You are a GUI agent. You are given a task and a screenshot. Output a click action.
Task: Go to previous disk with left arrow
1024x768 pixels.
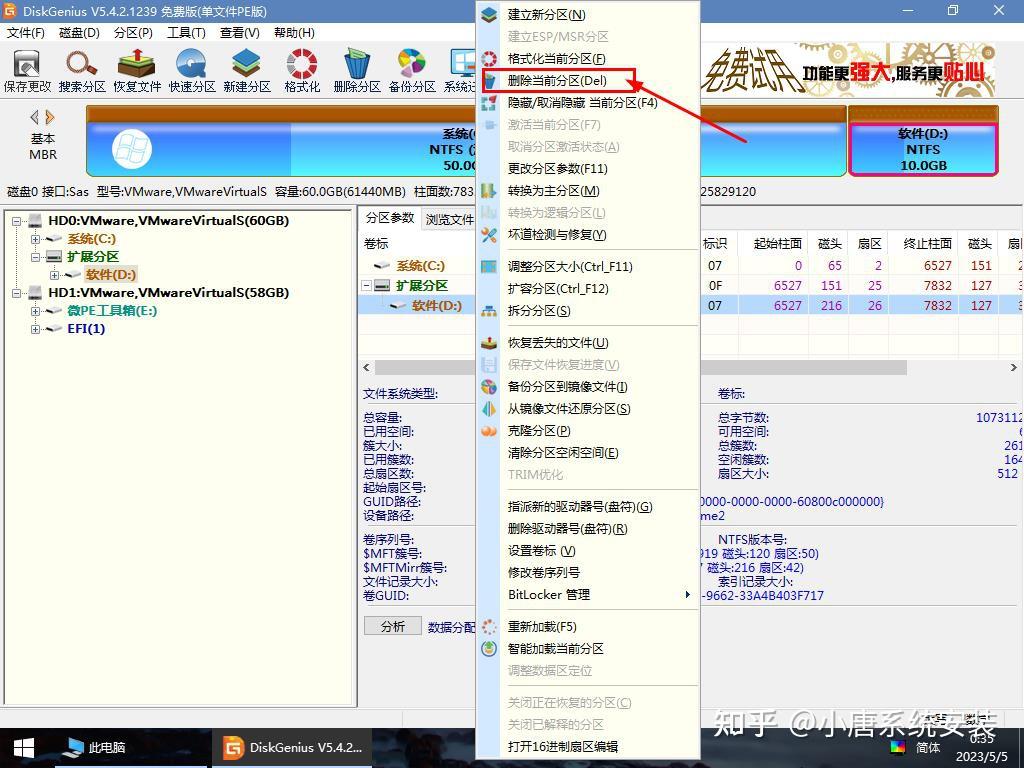point(34,118)
